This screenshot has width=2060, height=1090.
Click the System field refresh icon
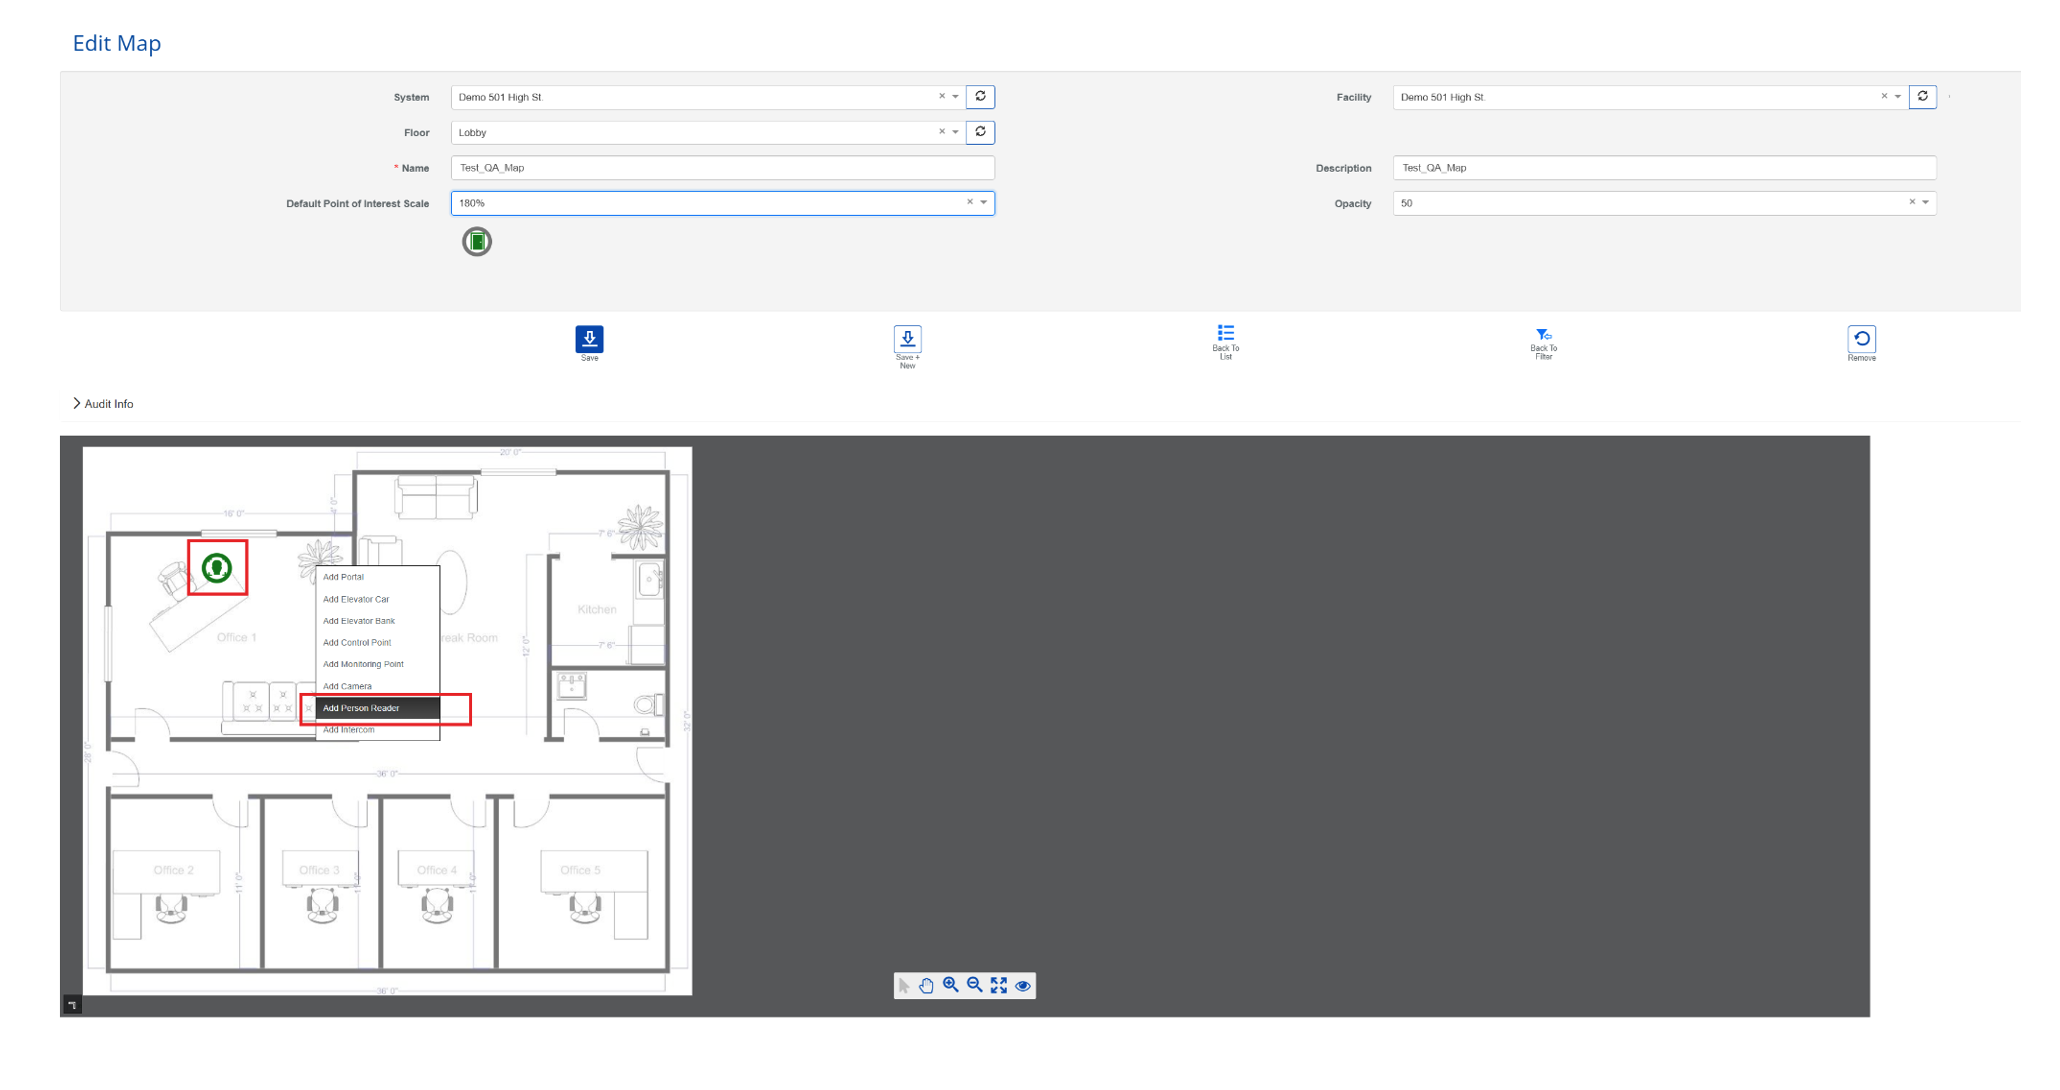point(981,96)
